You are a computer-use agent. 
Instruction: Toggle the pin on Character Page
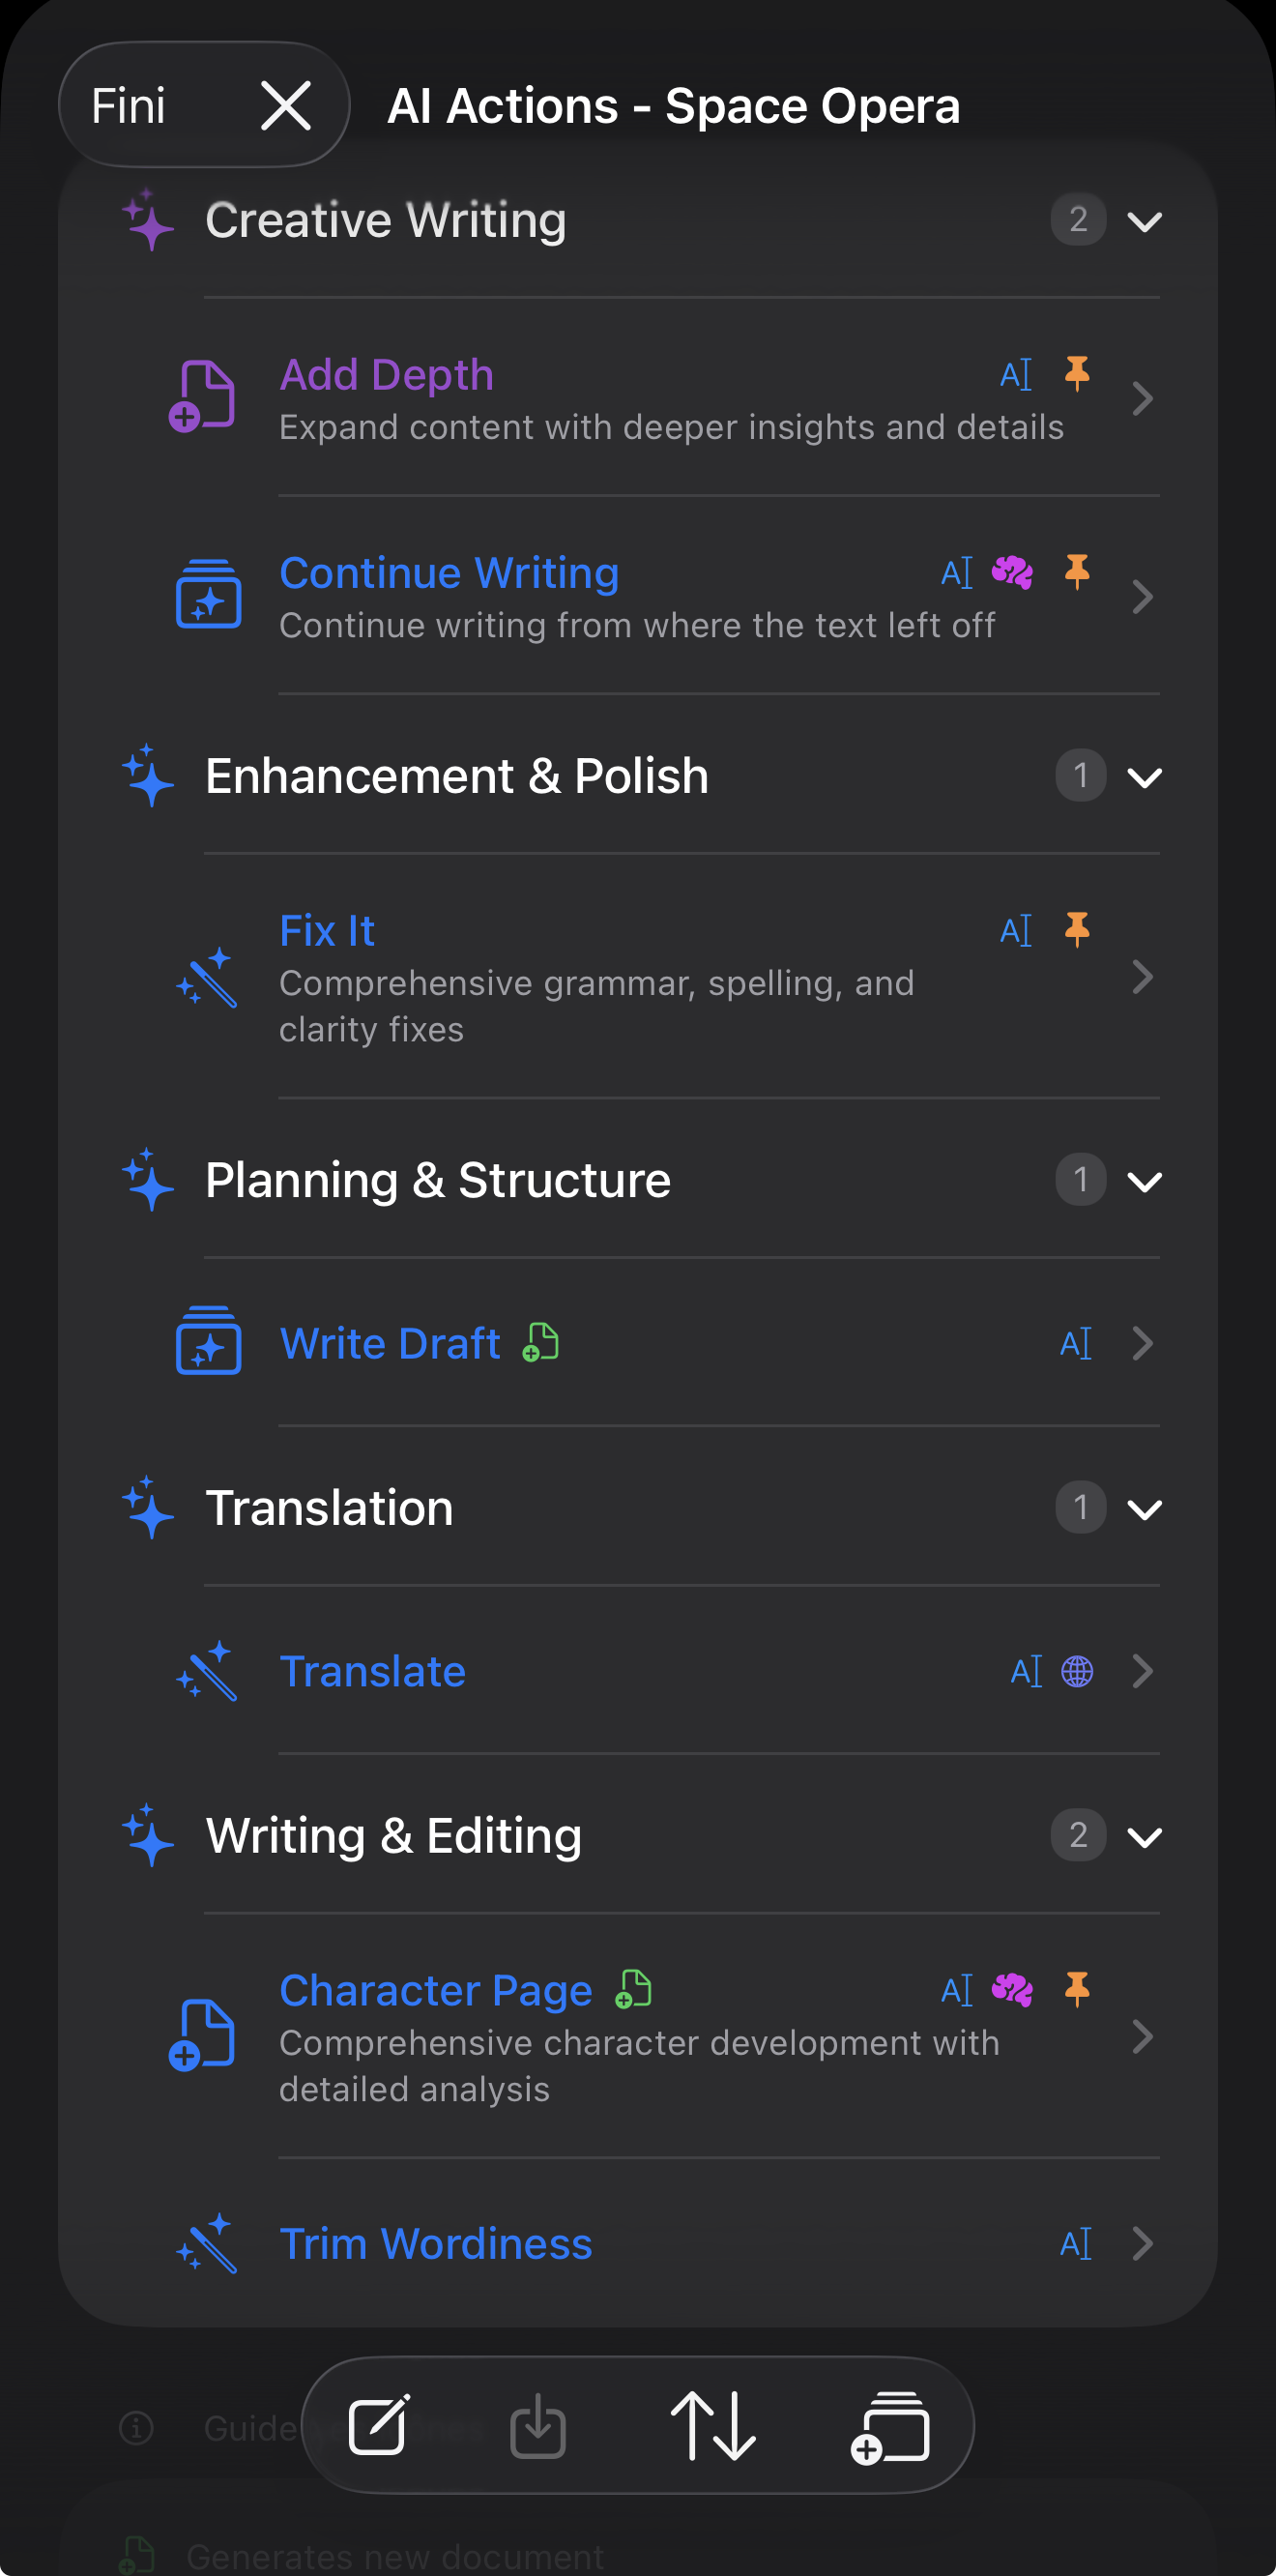1078,1989
